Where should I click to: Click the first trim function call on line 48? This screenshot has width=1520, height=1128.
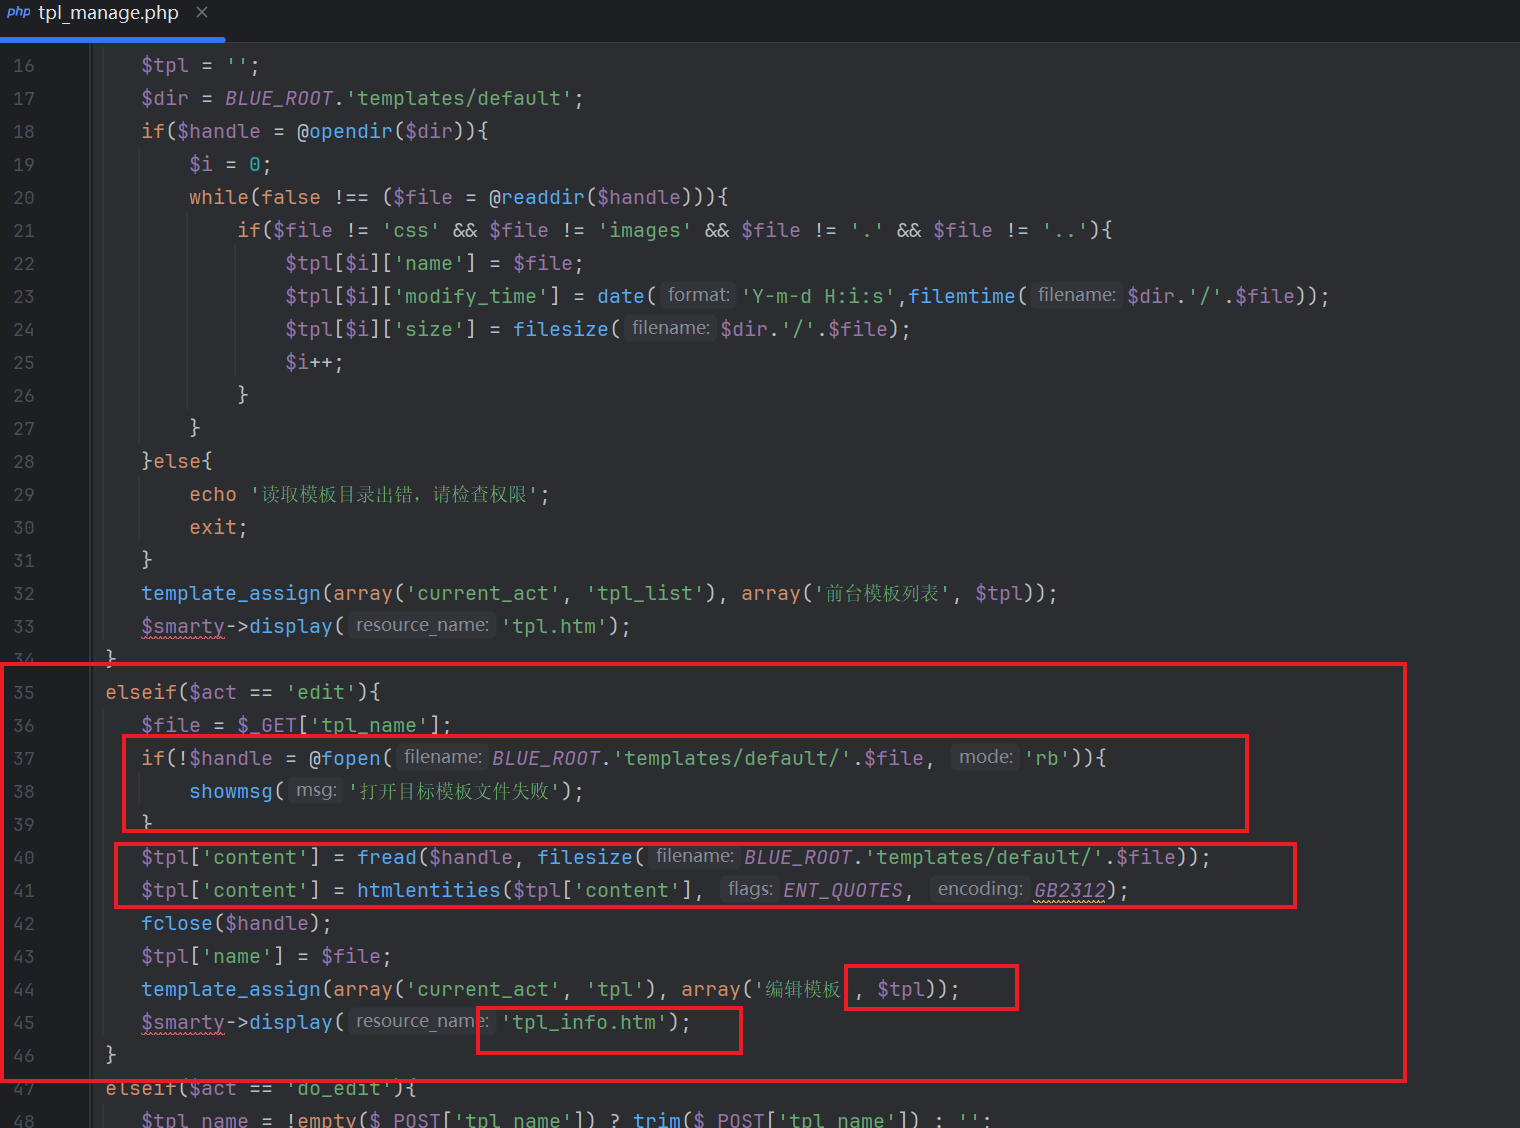tap(657, 1120)
